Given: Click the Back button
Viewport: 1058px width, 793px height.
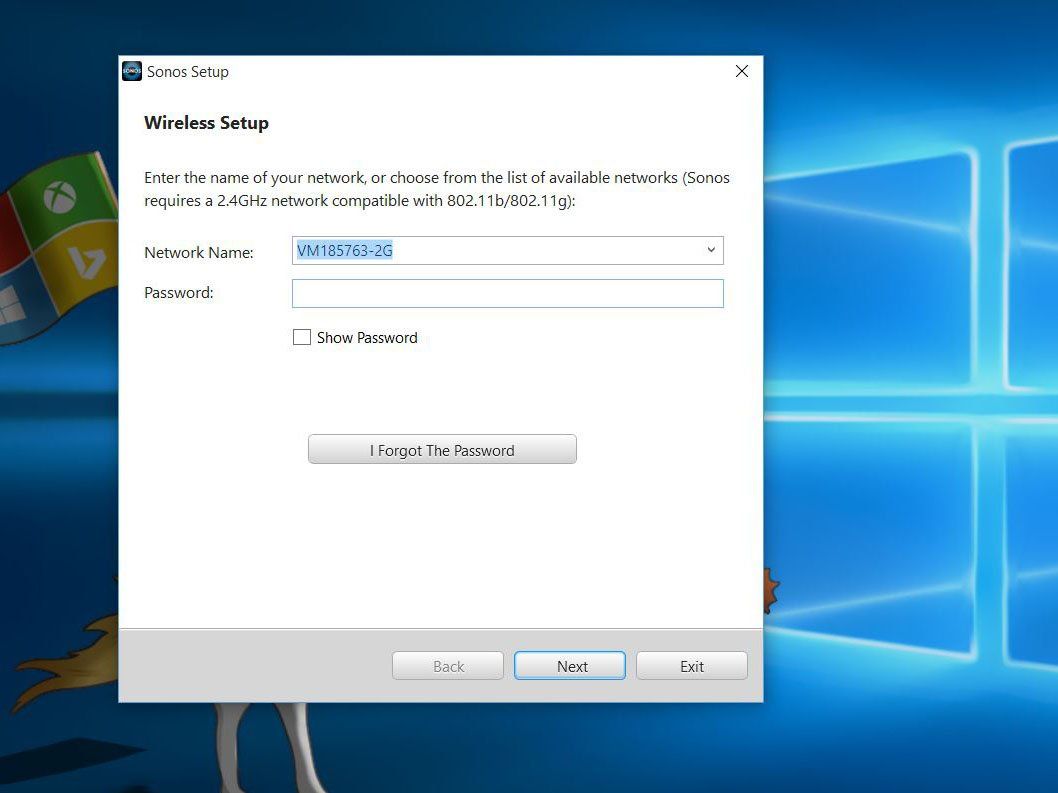Looking at the screenshot, I should point(448,666).
